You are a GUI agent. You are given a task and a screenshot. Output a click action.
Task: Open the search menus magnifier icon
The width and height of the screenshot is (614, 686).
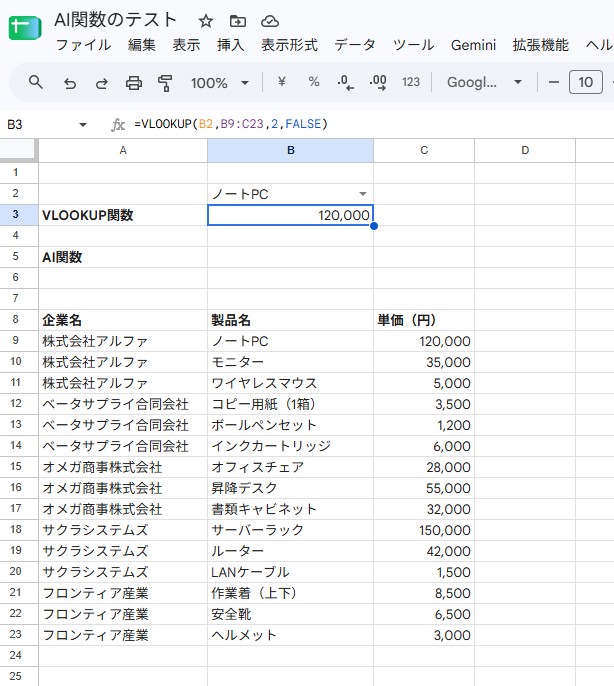36,82
